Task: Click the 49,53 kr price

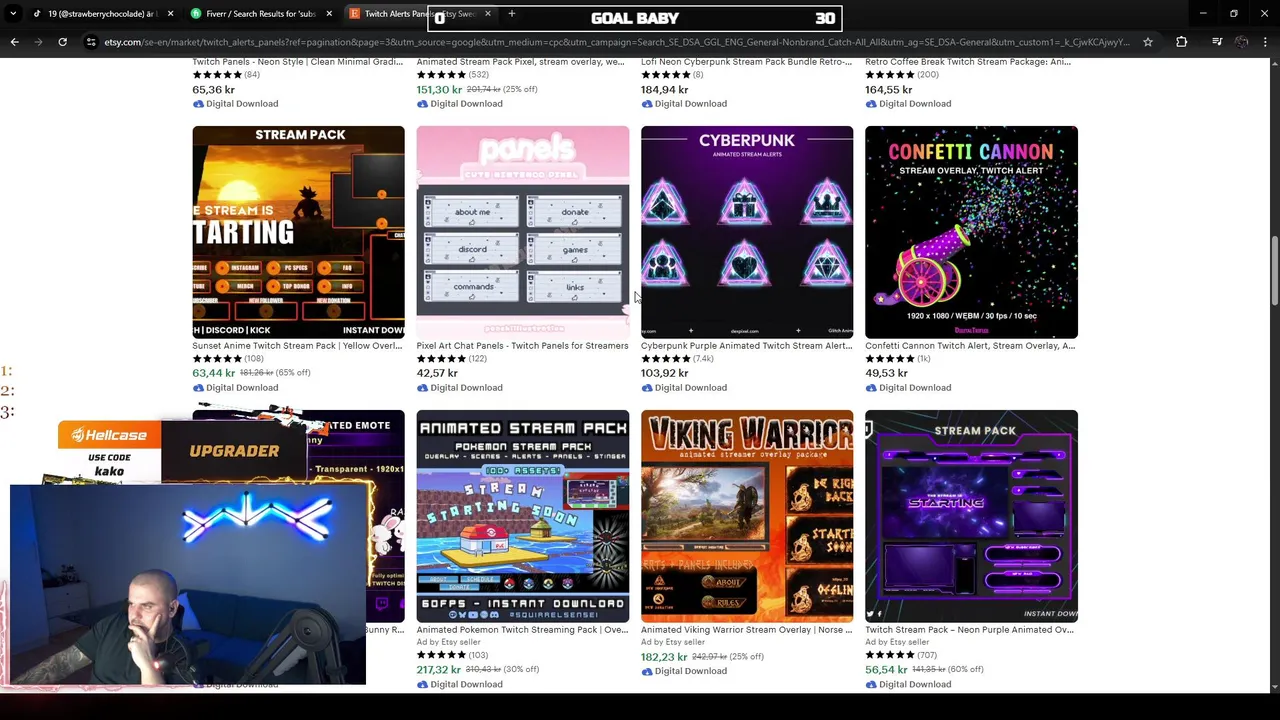Action: [886, 373]
